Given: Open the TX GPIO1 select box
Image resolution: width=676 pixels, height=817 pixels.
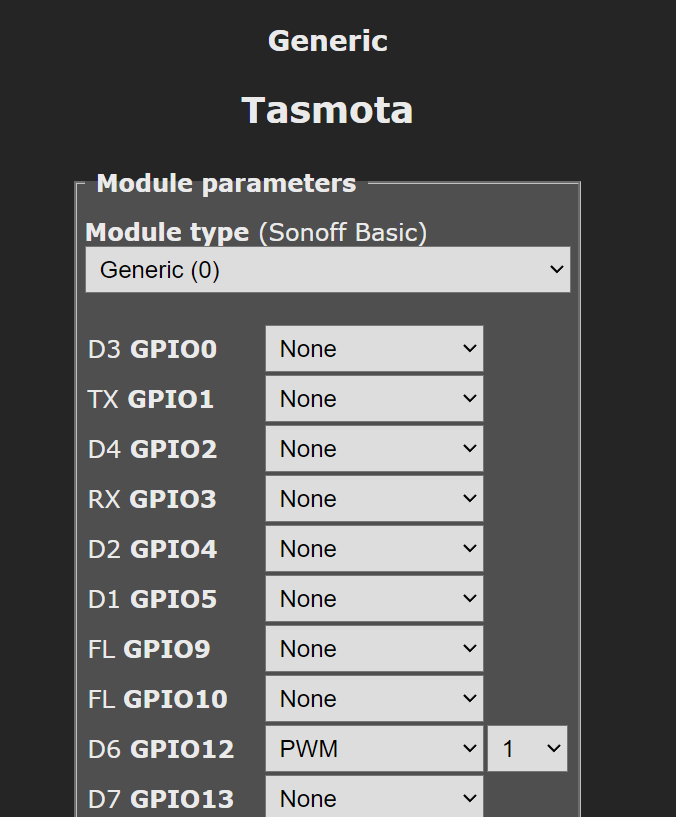Looking at the screenshot, I should coord(374,399).
